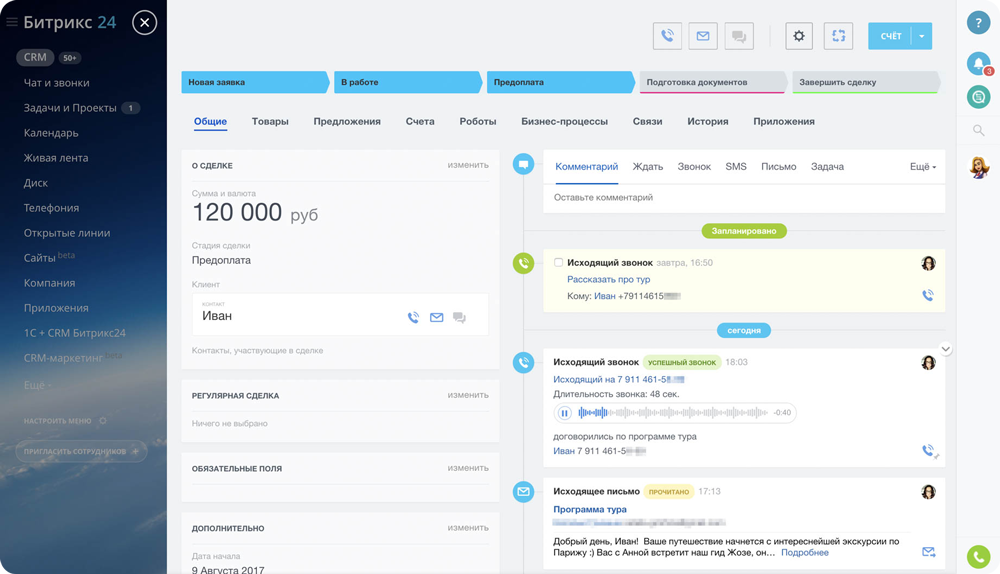Click the phone call icon in top toolbar
1000x574 pixels.
[x=667, y=36]
